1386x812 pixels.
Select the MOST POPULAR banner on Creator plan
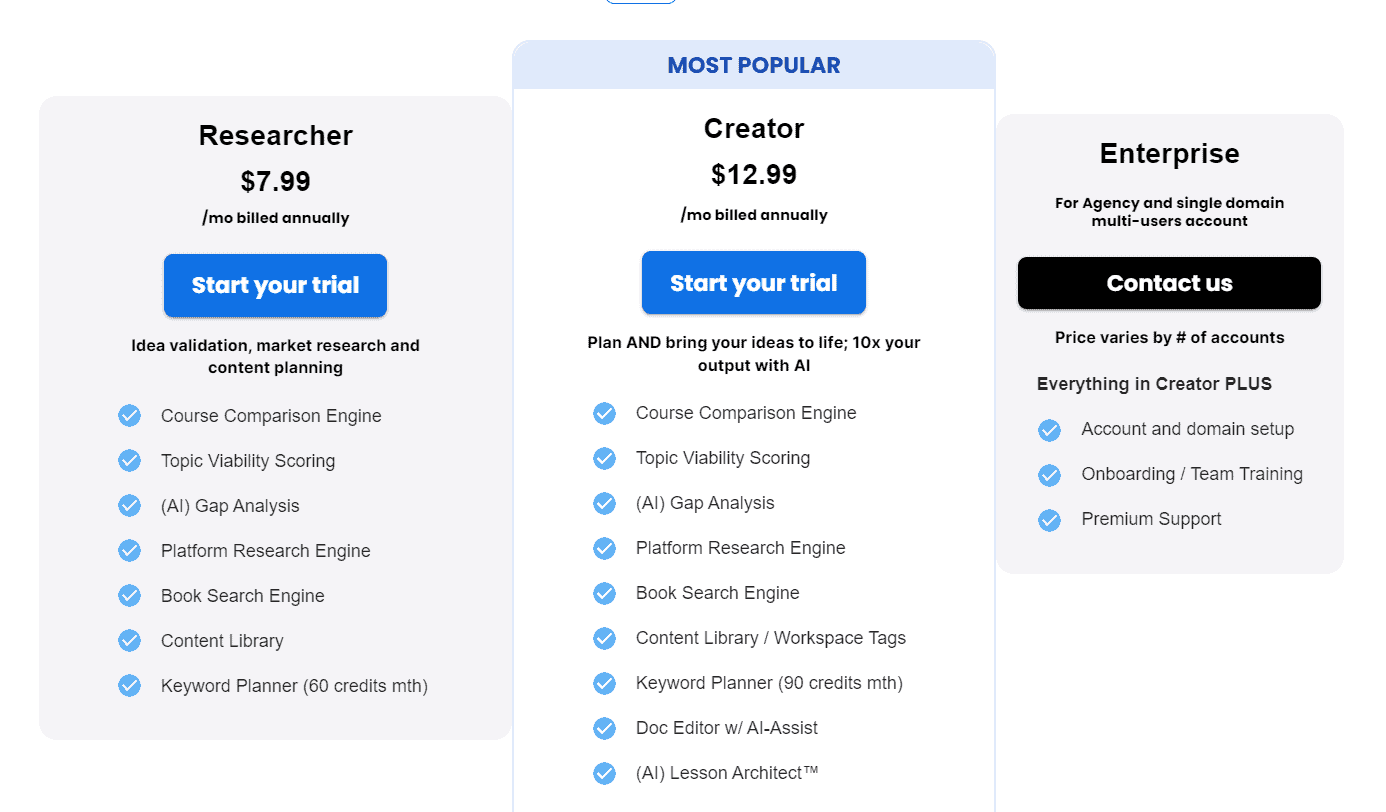coord(753,64)
